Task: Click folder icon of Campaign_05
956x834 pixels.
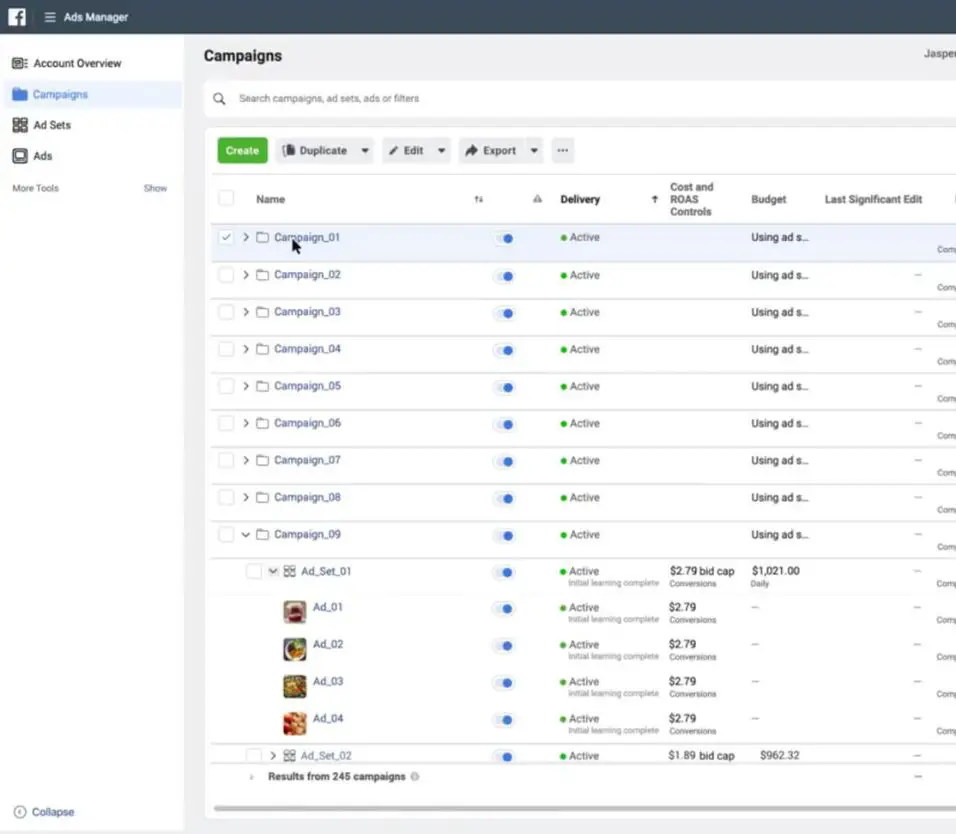Action: point(262,386)
